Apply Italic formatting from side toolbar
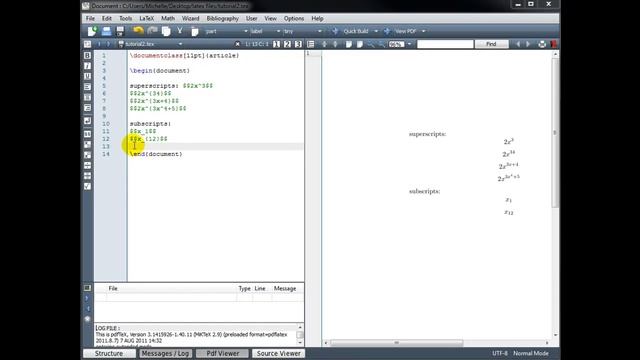Image resolution: width=640 pixels, height=360 pixels. coord(87,66)
